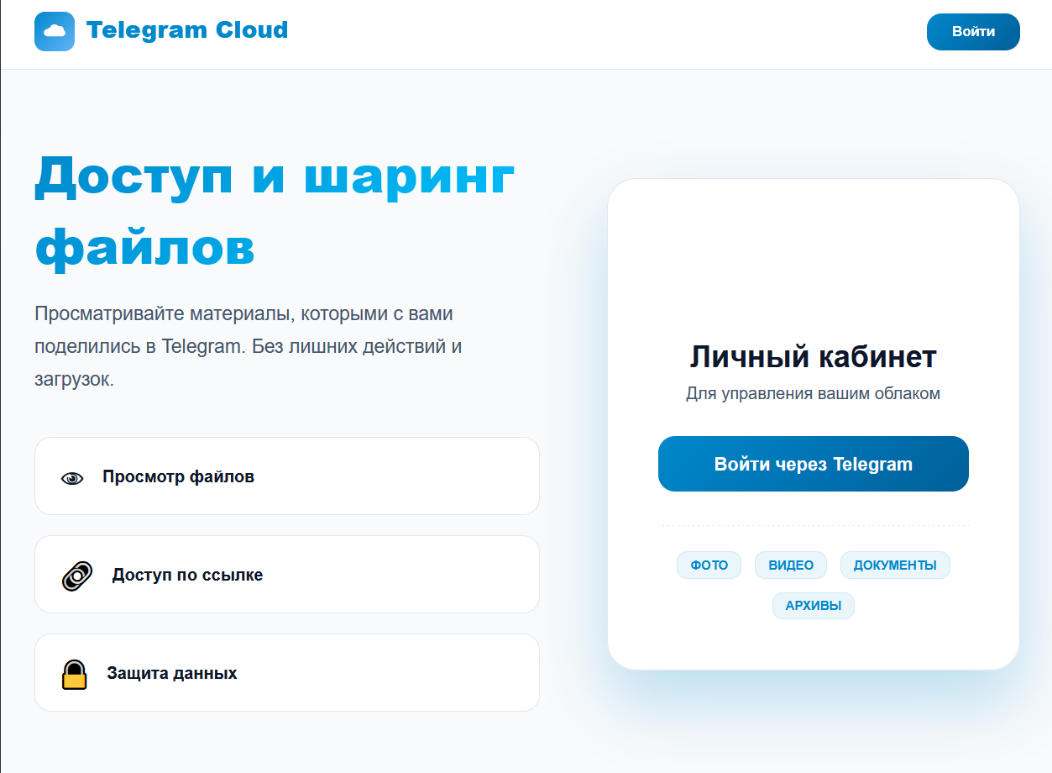Click the Личный кабинет heading
This screenshot has width=1052, height=773.
[x=813, y=357]
